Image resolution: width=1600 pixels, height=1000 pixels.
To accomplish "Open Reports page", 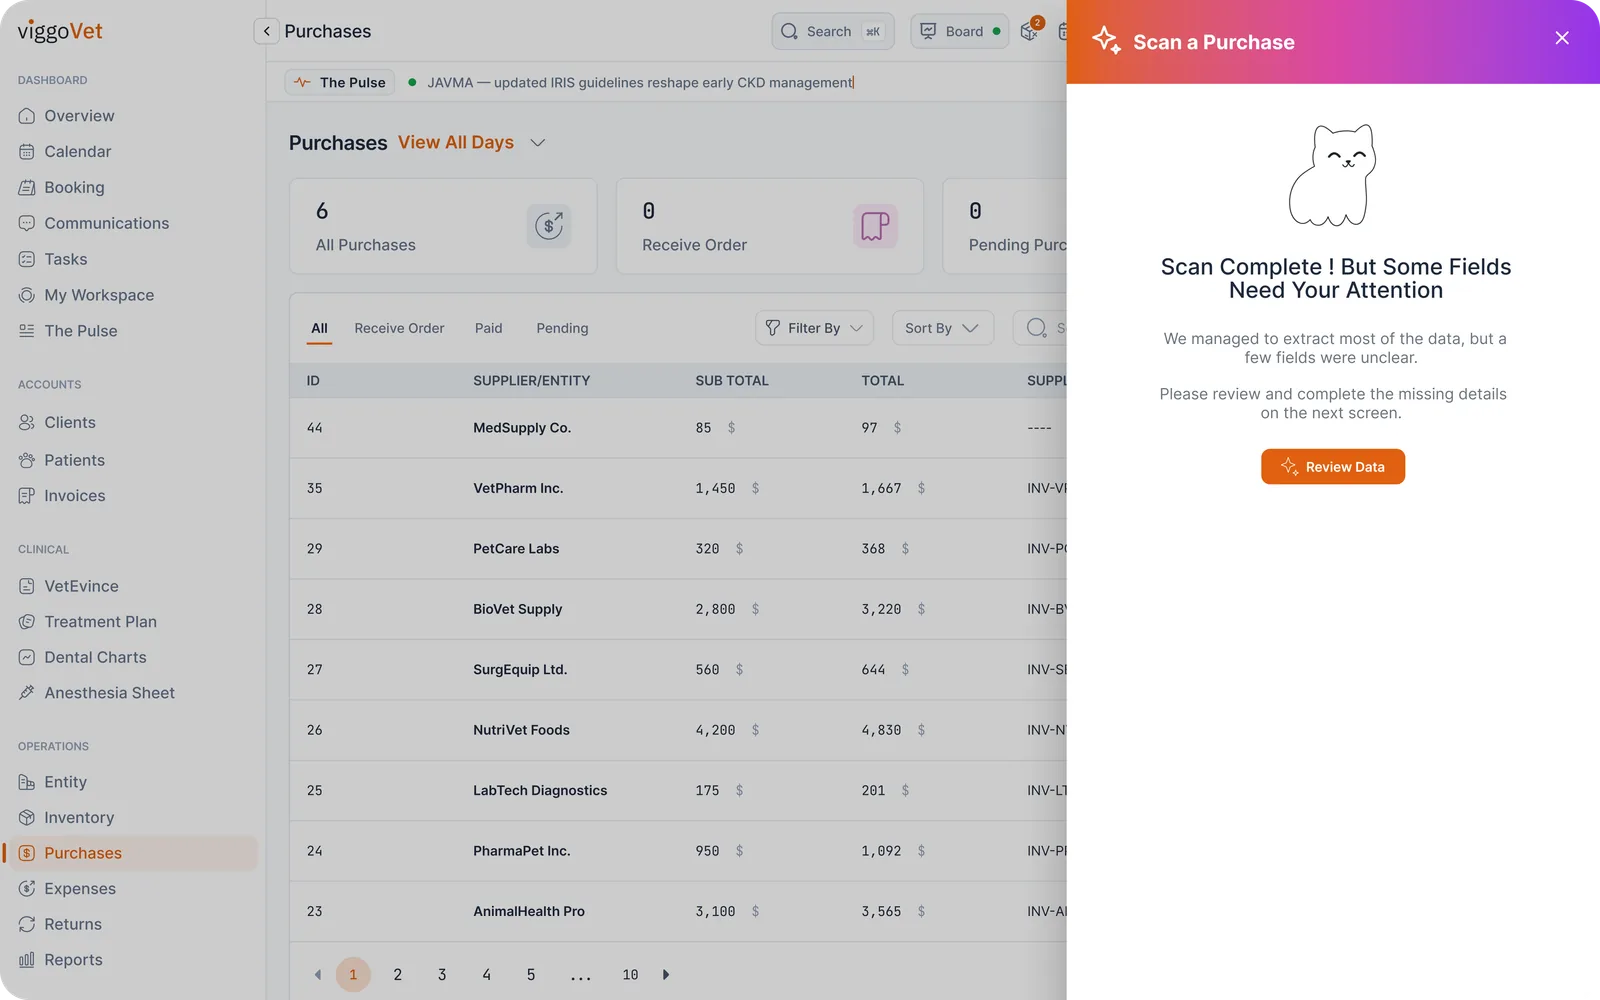I will tap(60, 960).
